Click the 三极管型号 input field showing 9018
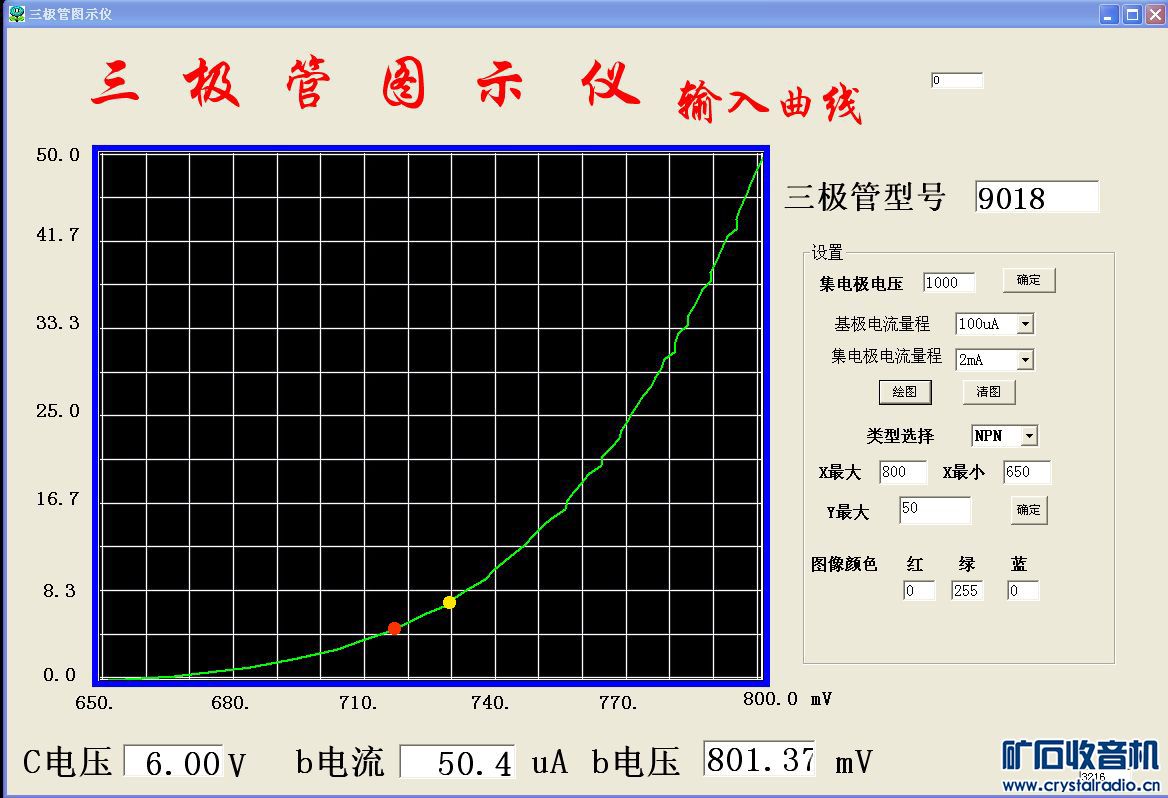Viewport: 1168px width, 798px height. pos(1037,197)
